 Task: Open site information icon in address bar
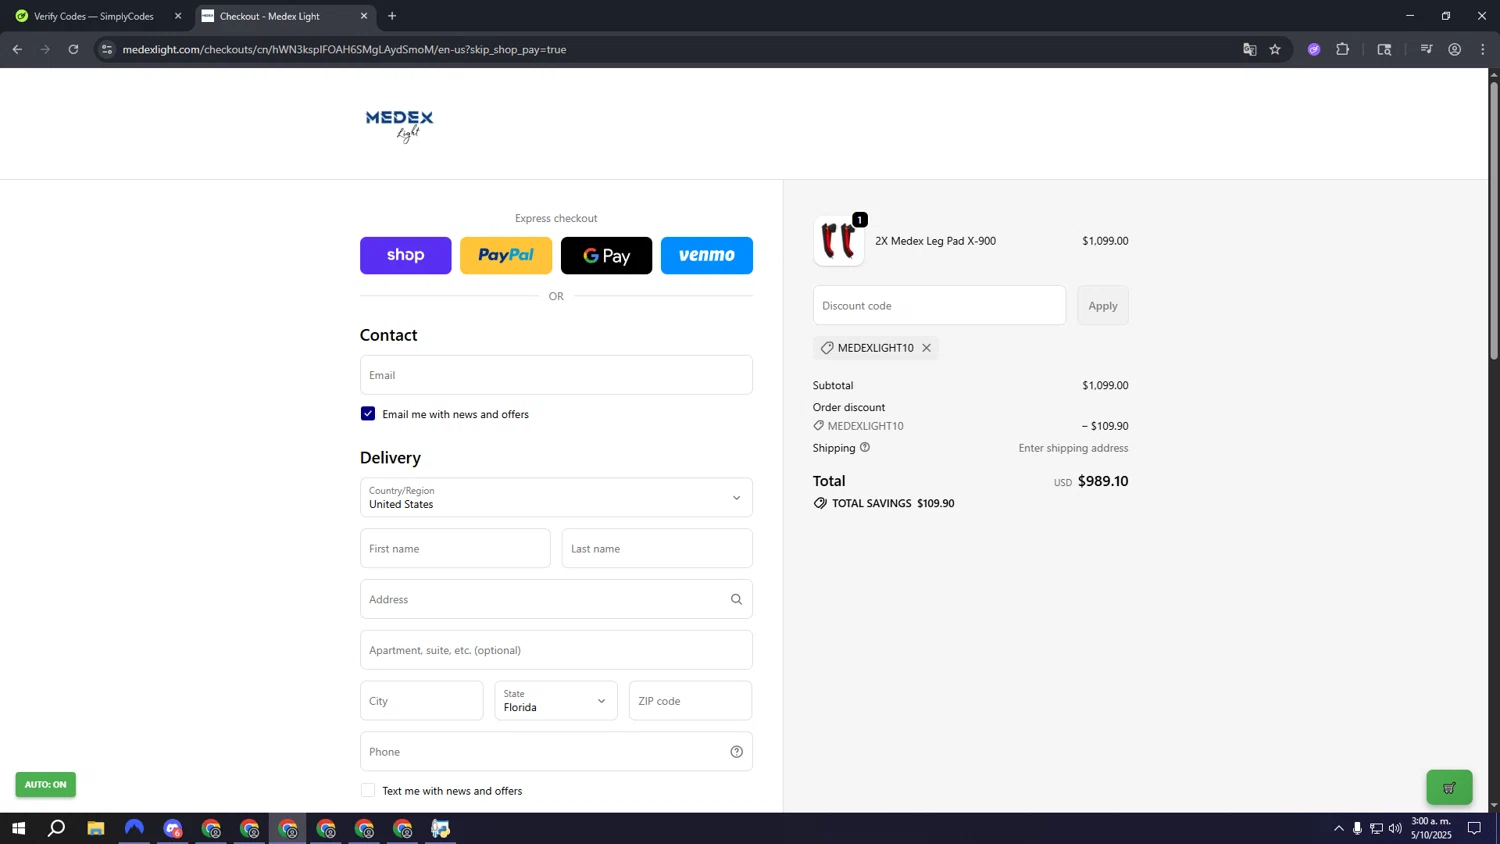pos(107,49)
